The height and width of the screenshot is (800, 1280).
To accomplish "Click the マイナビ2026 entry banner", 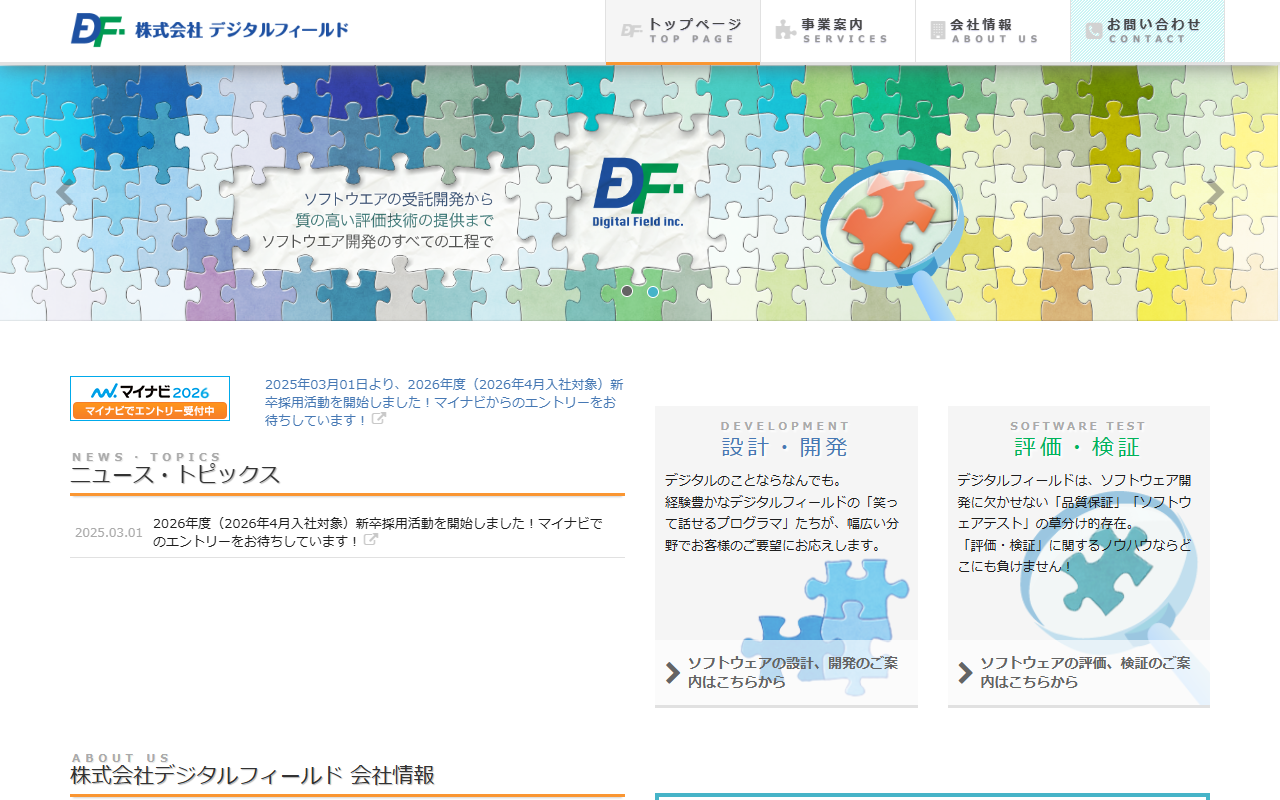I will click(x=150, y=398).
